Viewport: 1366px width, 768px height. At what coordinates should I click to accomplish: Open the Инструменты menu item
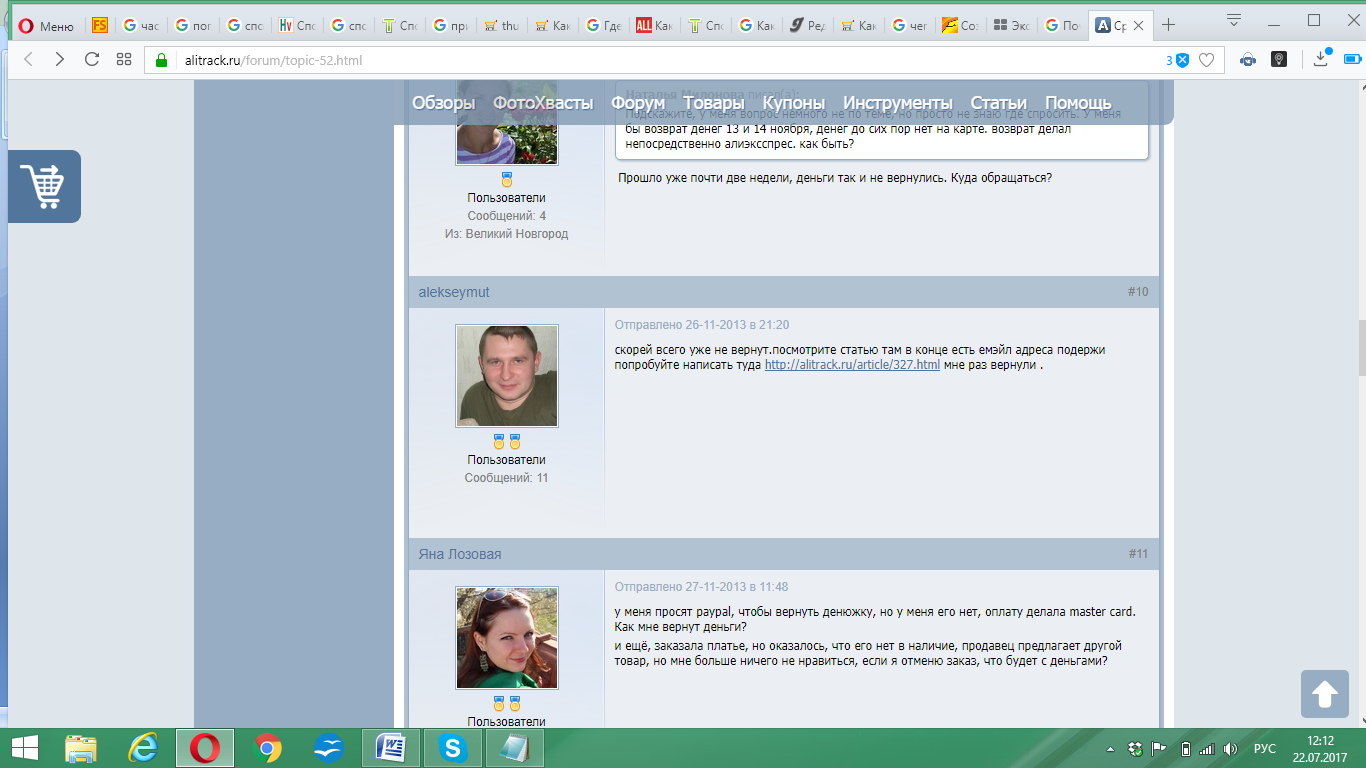pyautogui.click(x=898, y=103)
